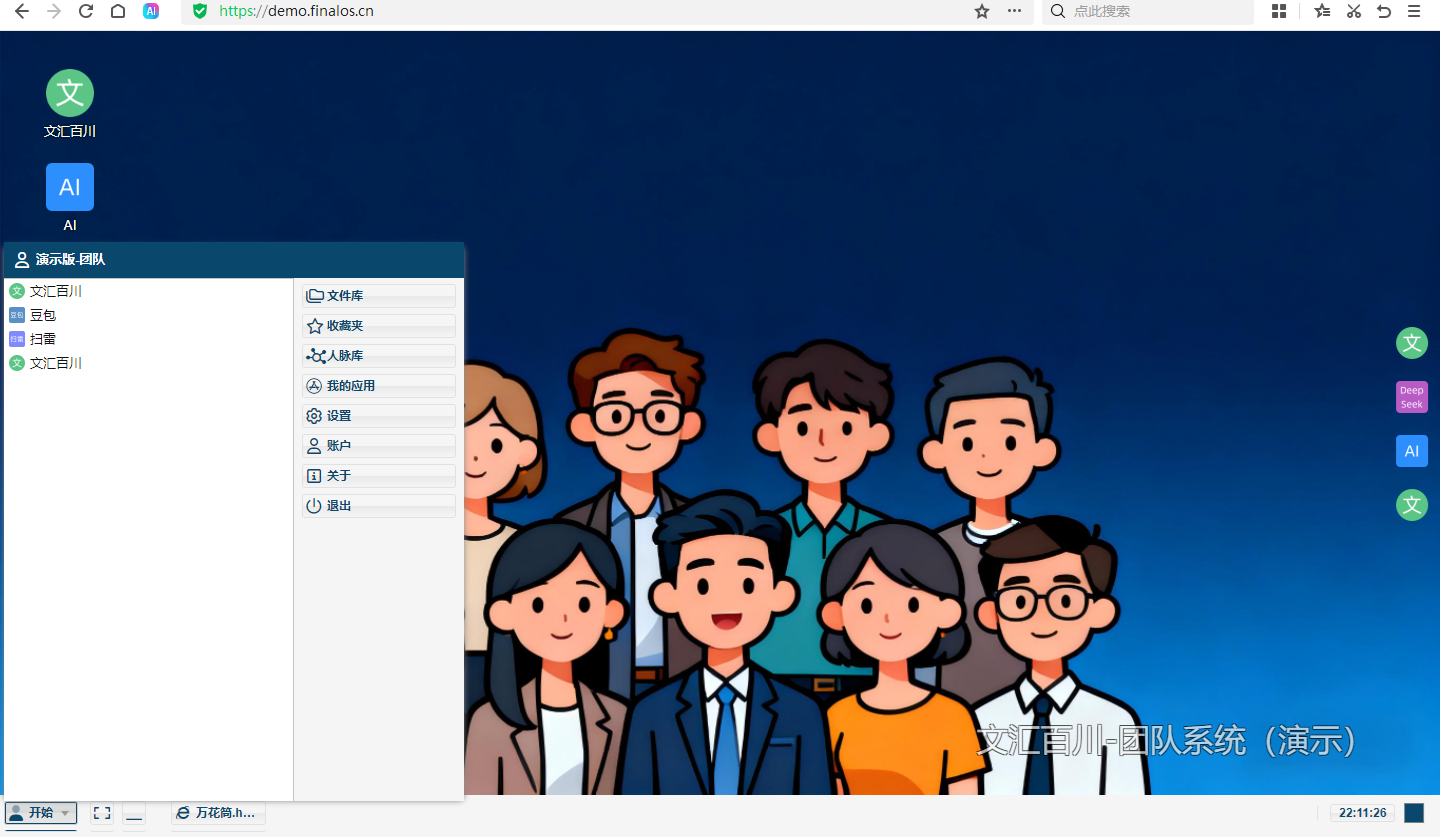Toggle the 开始 start menu button
1440x837 pixels.
pyautogui.click(x=41, y=813)
